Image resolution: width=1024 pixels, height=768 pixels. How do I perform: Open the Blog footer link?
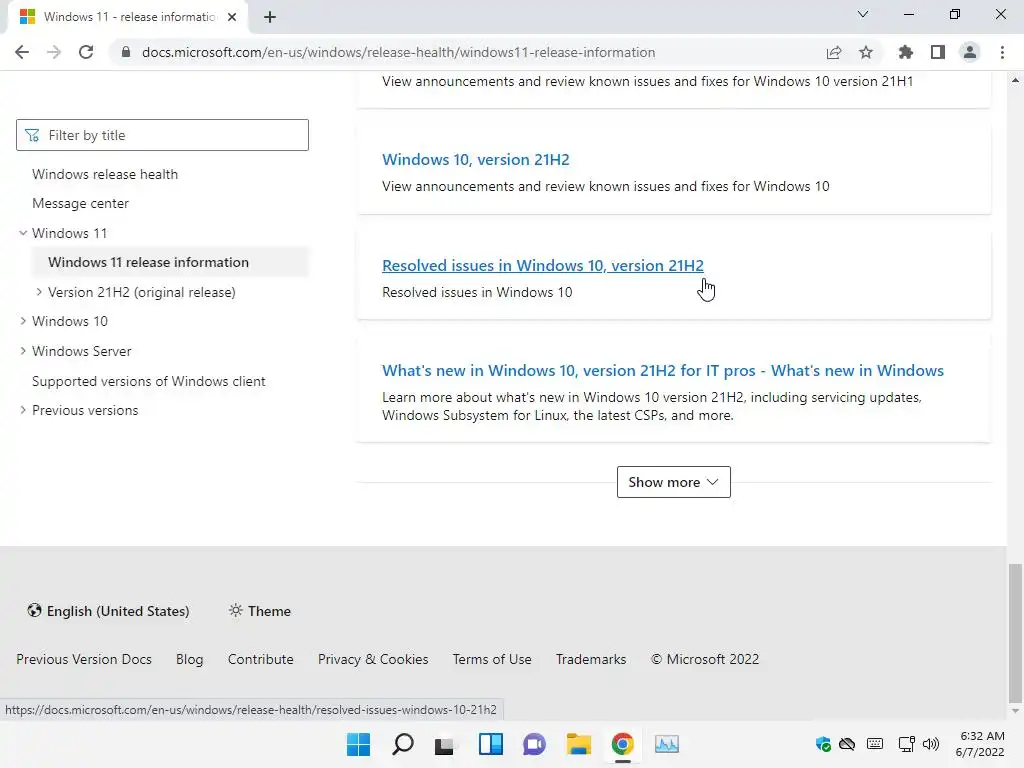[x=189, y=660]
